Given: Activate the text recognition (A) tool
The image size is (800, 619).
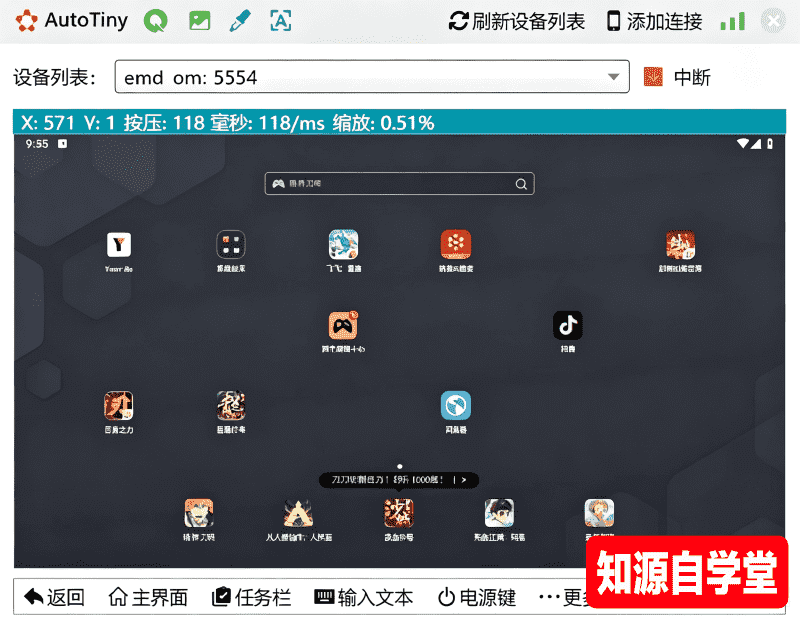Looking at the screenshot, I should coord(281,21).
